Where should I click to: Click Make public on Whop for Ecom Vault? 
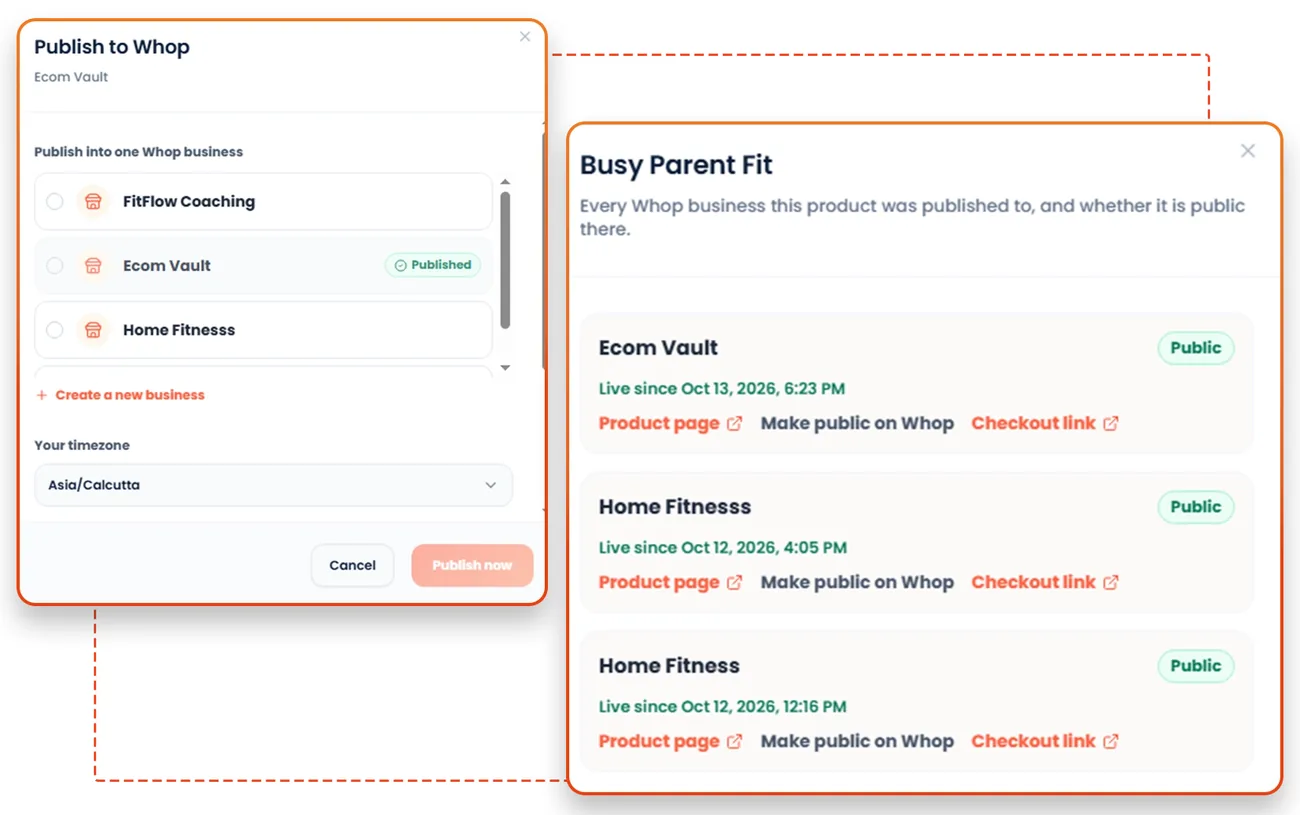(x=857, y=423)
